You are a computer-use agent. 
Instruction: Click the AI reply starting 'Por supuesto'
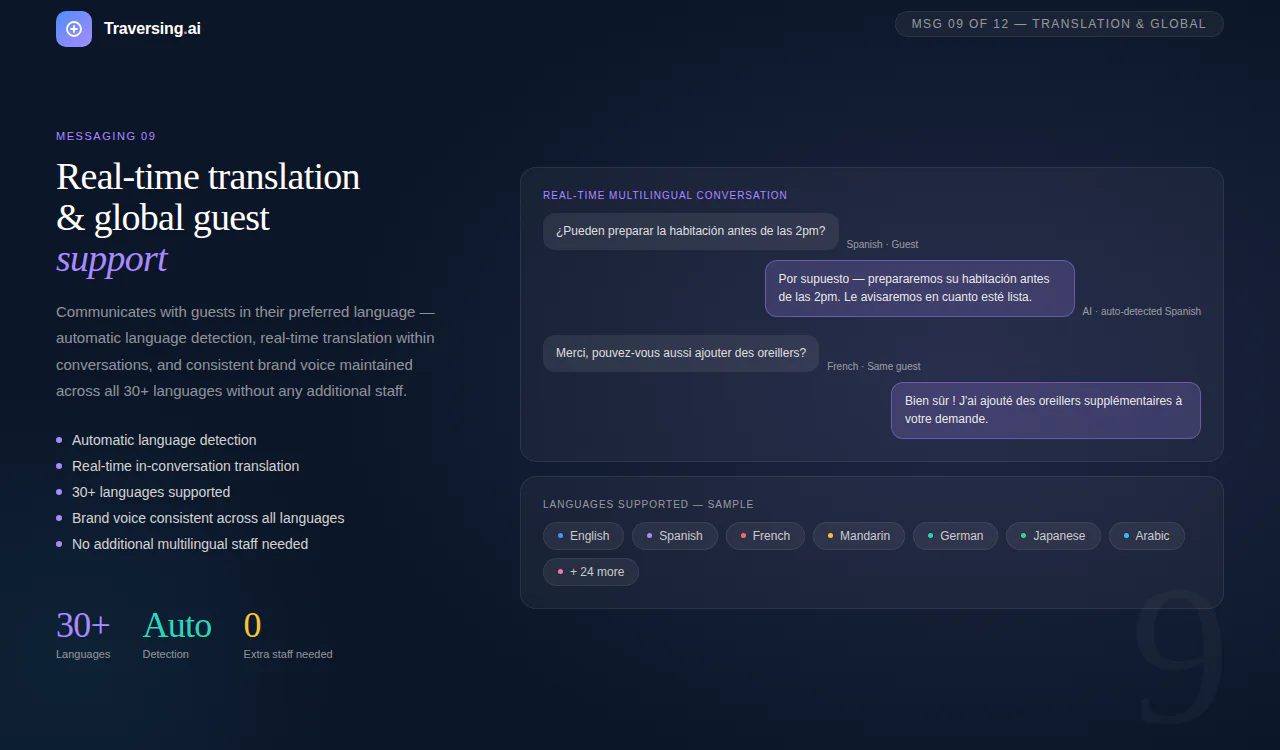tap(920, 288)
